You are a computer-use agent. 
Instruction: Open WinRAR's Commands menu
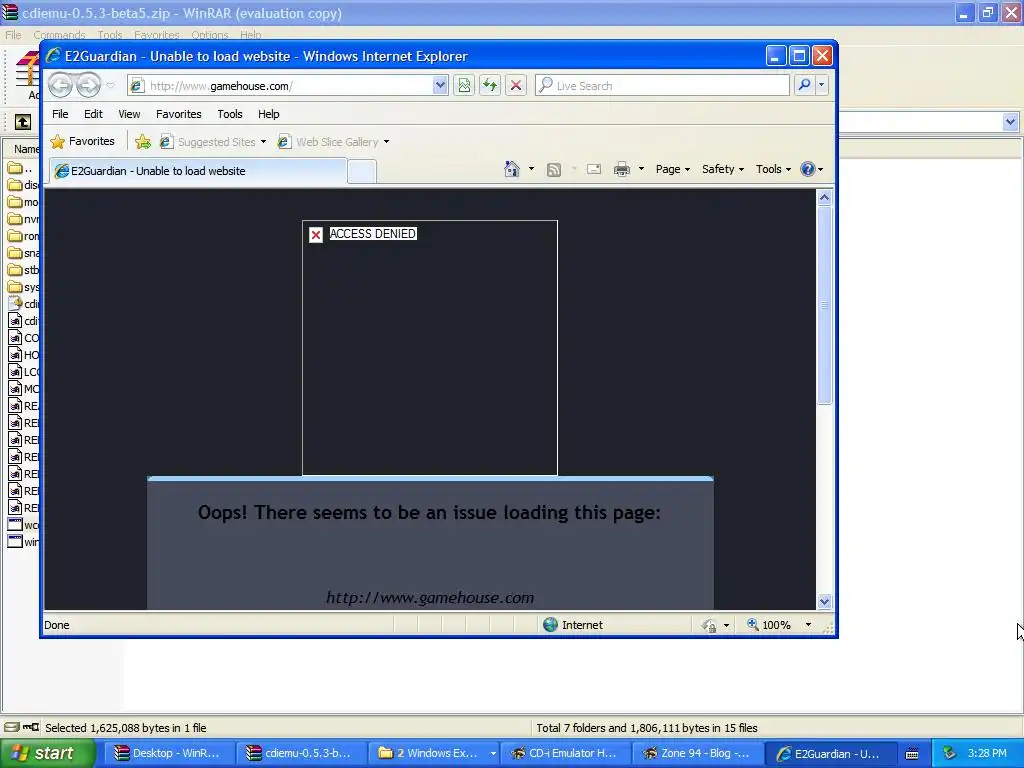(x=59, y=35)
